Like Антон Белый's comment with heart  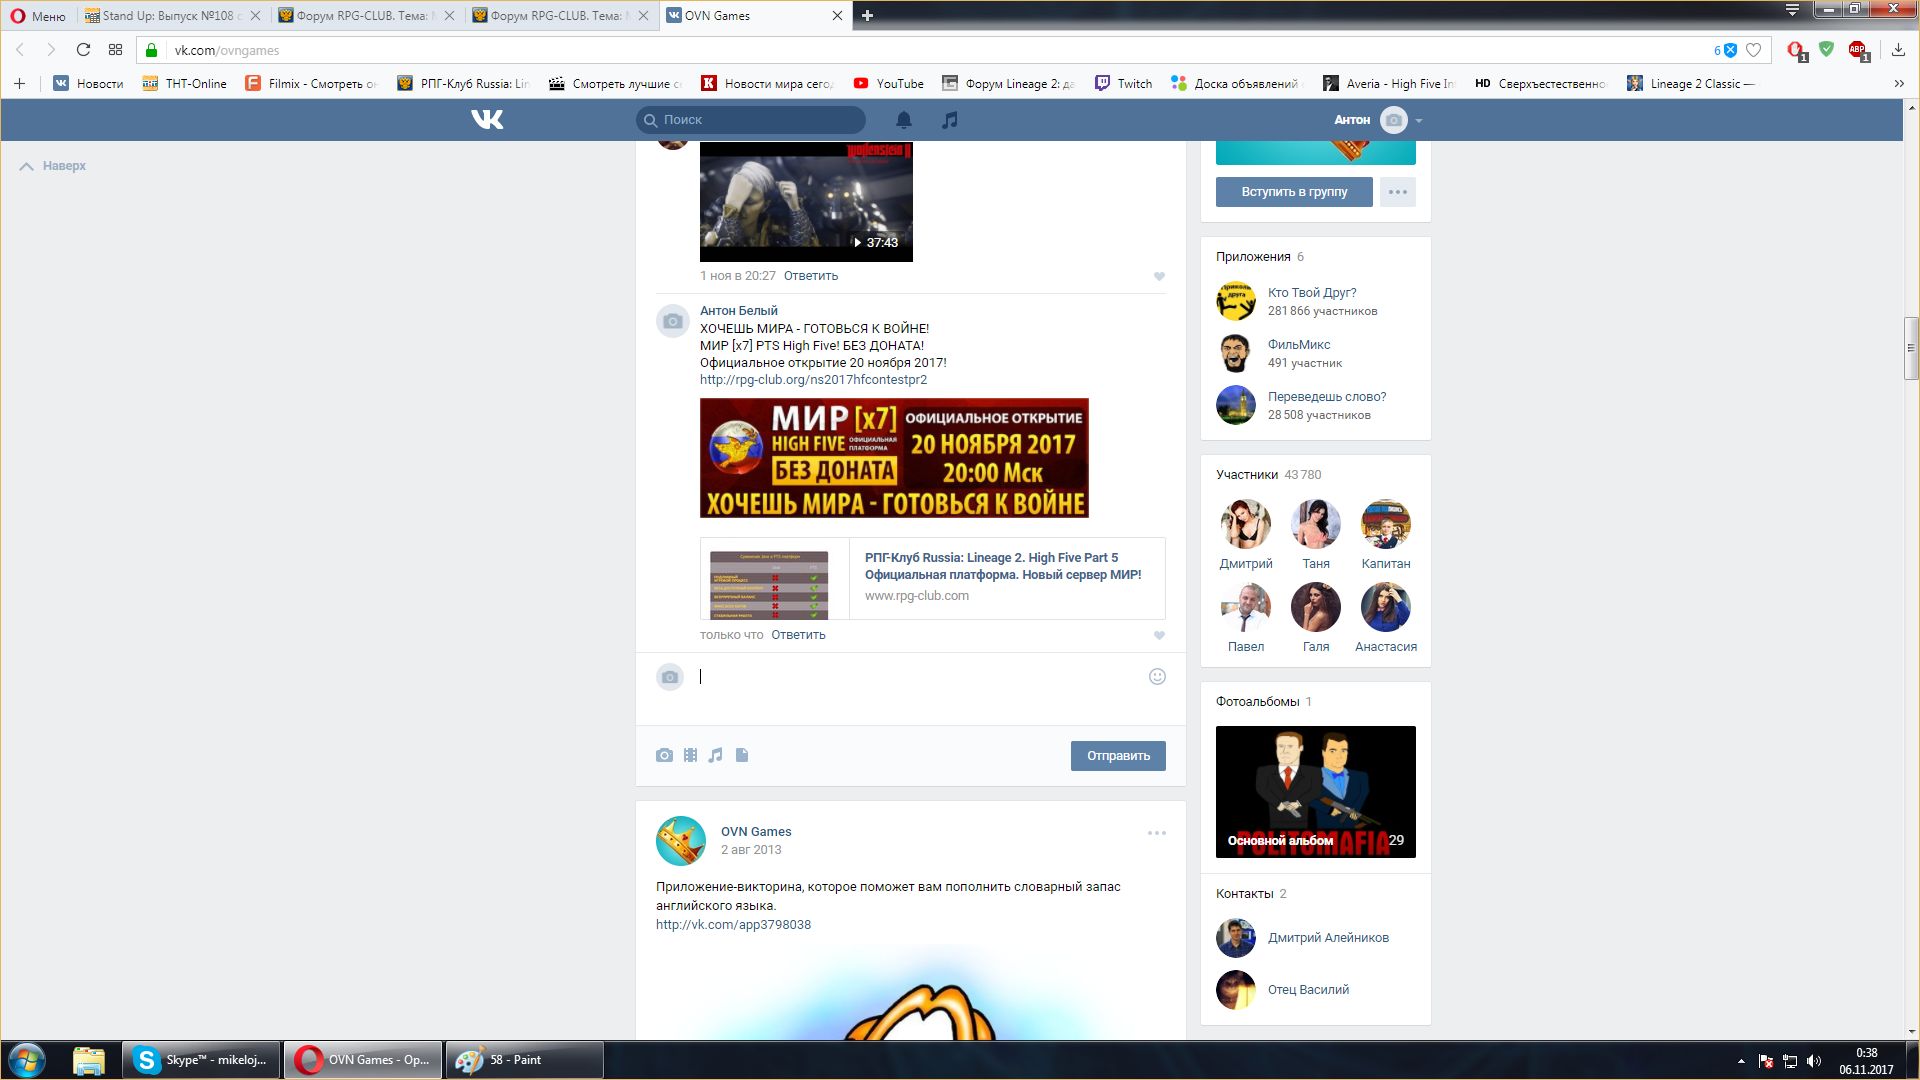click(1159, 635)
